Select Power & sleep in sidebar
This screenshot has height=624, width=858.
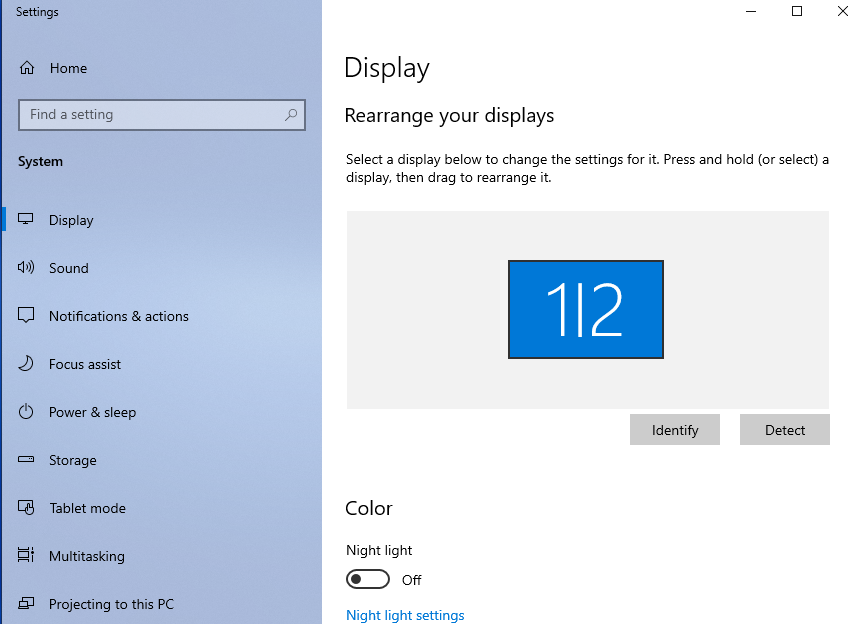tap(92, 412)
